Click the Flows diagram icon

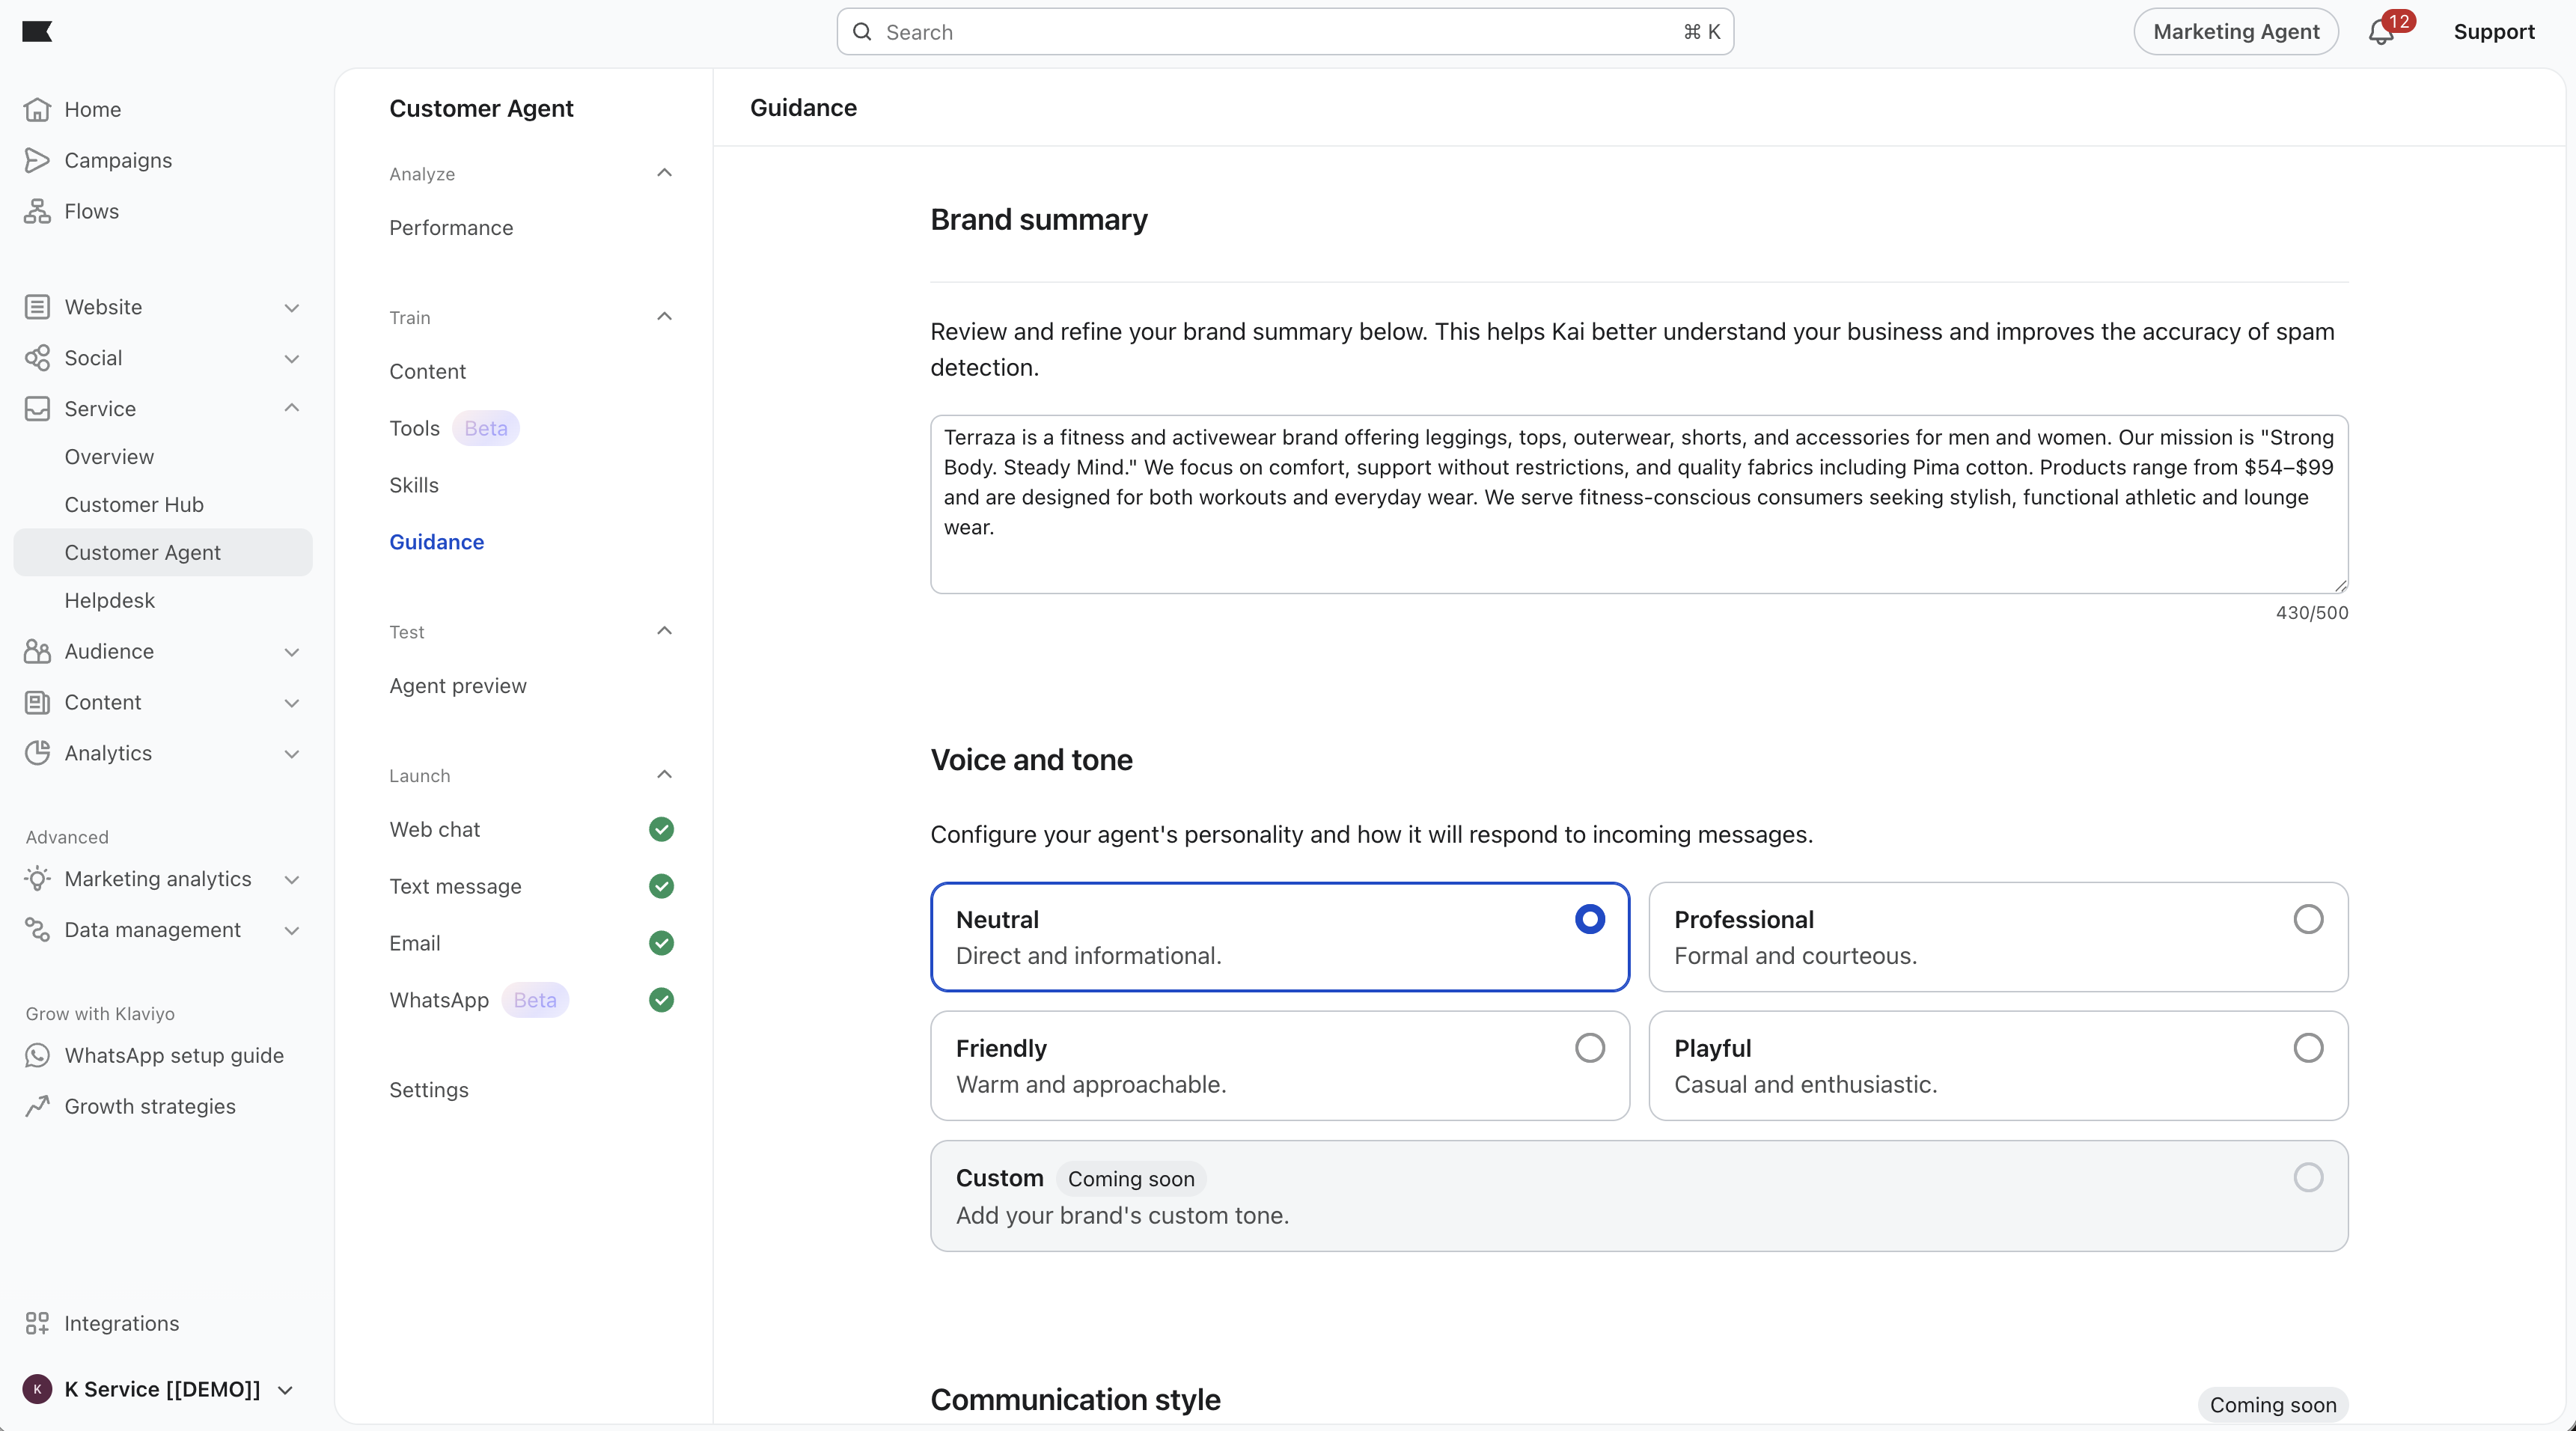pos(37,211)
